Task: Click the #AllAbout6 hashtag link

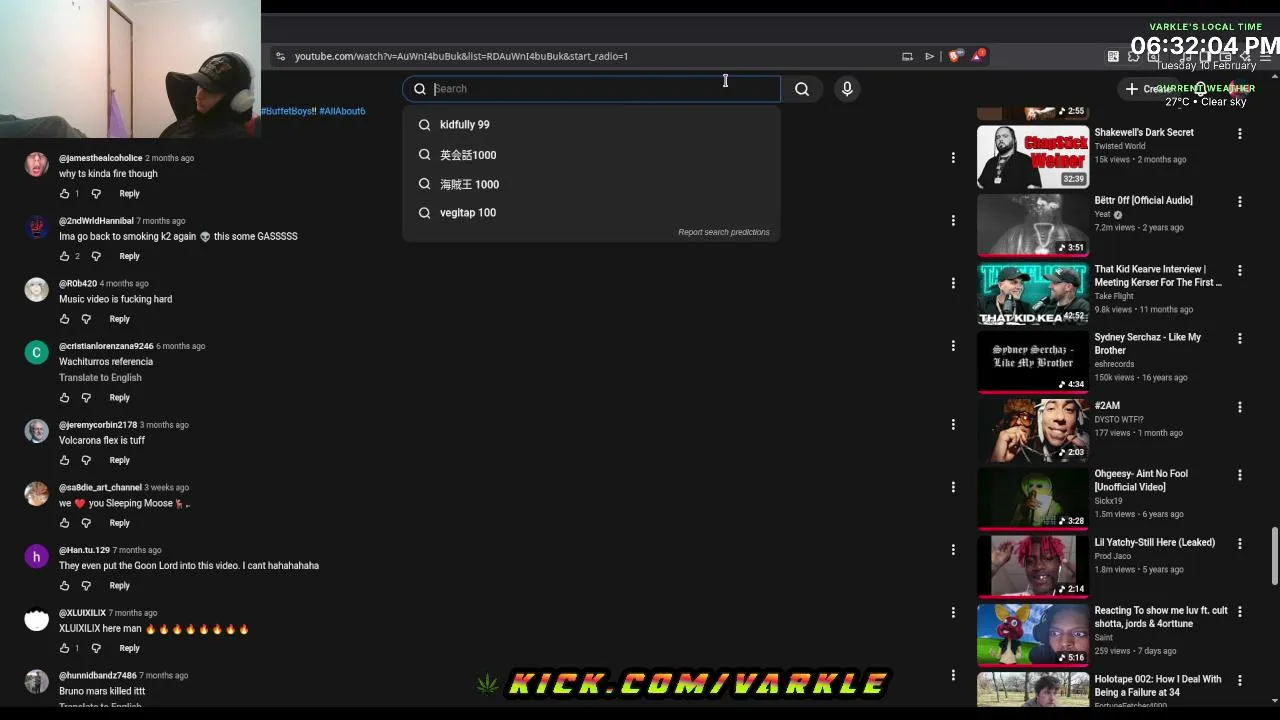Action: coord(342,111)
